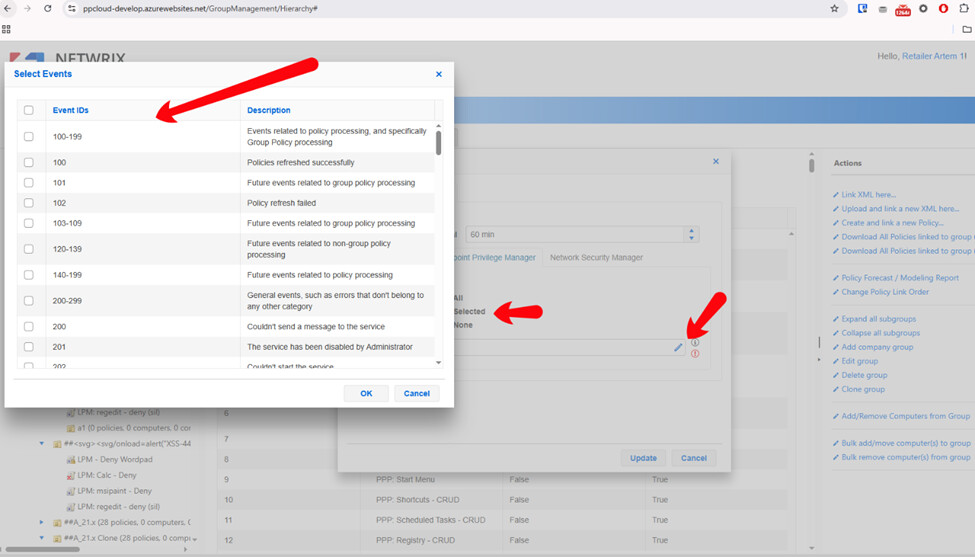Click the 60 min interval spinner arrows
975x557 pixels.
pos(690,234)
